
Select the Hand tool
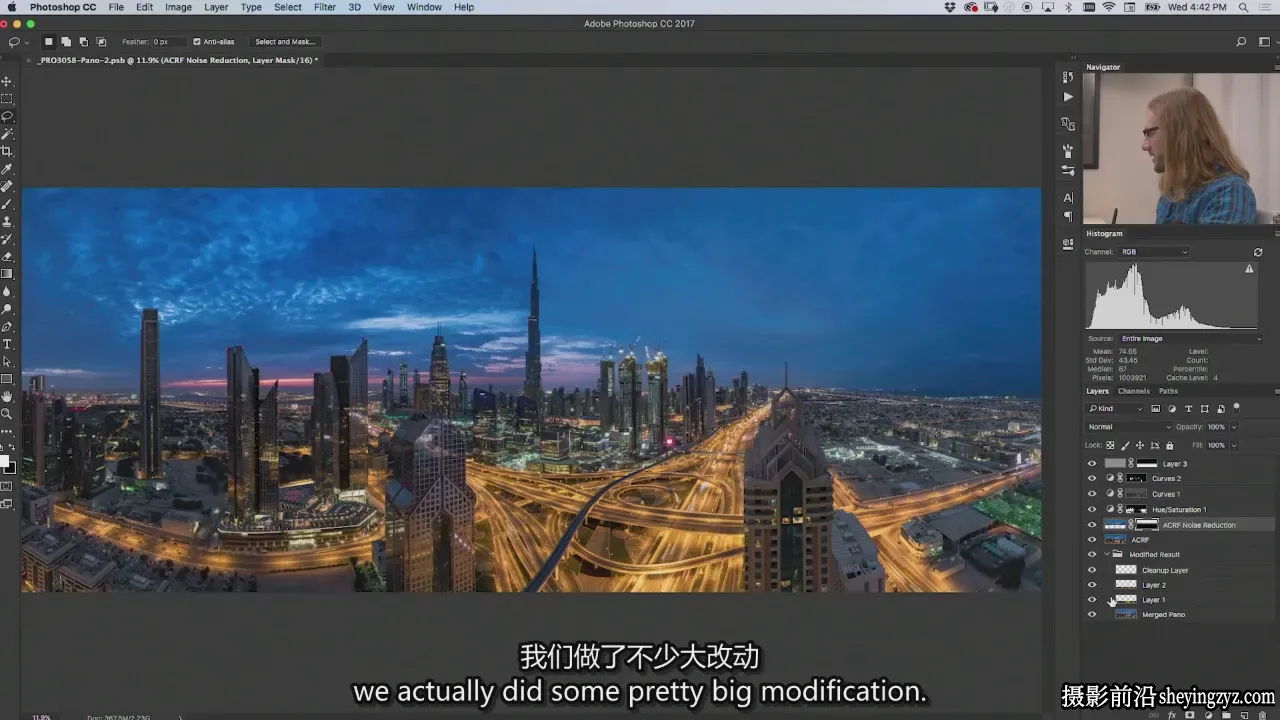(7, 396)
